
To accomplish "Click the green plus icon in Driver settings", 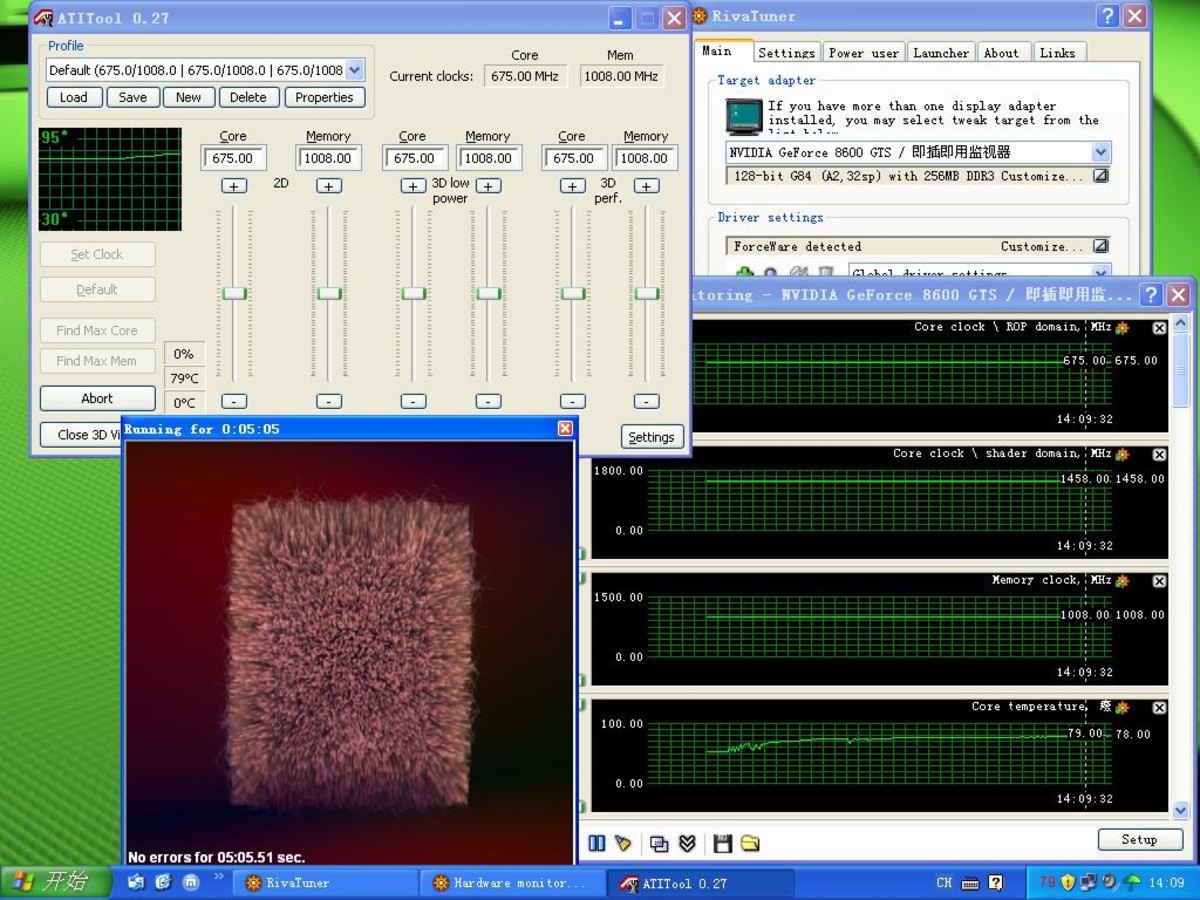I will click(744, 273).
